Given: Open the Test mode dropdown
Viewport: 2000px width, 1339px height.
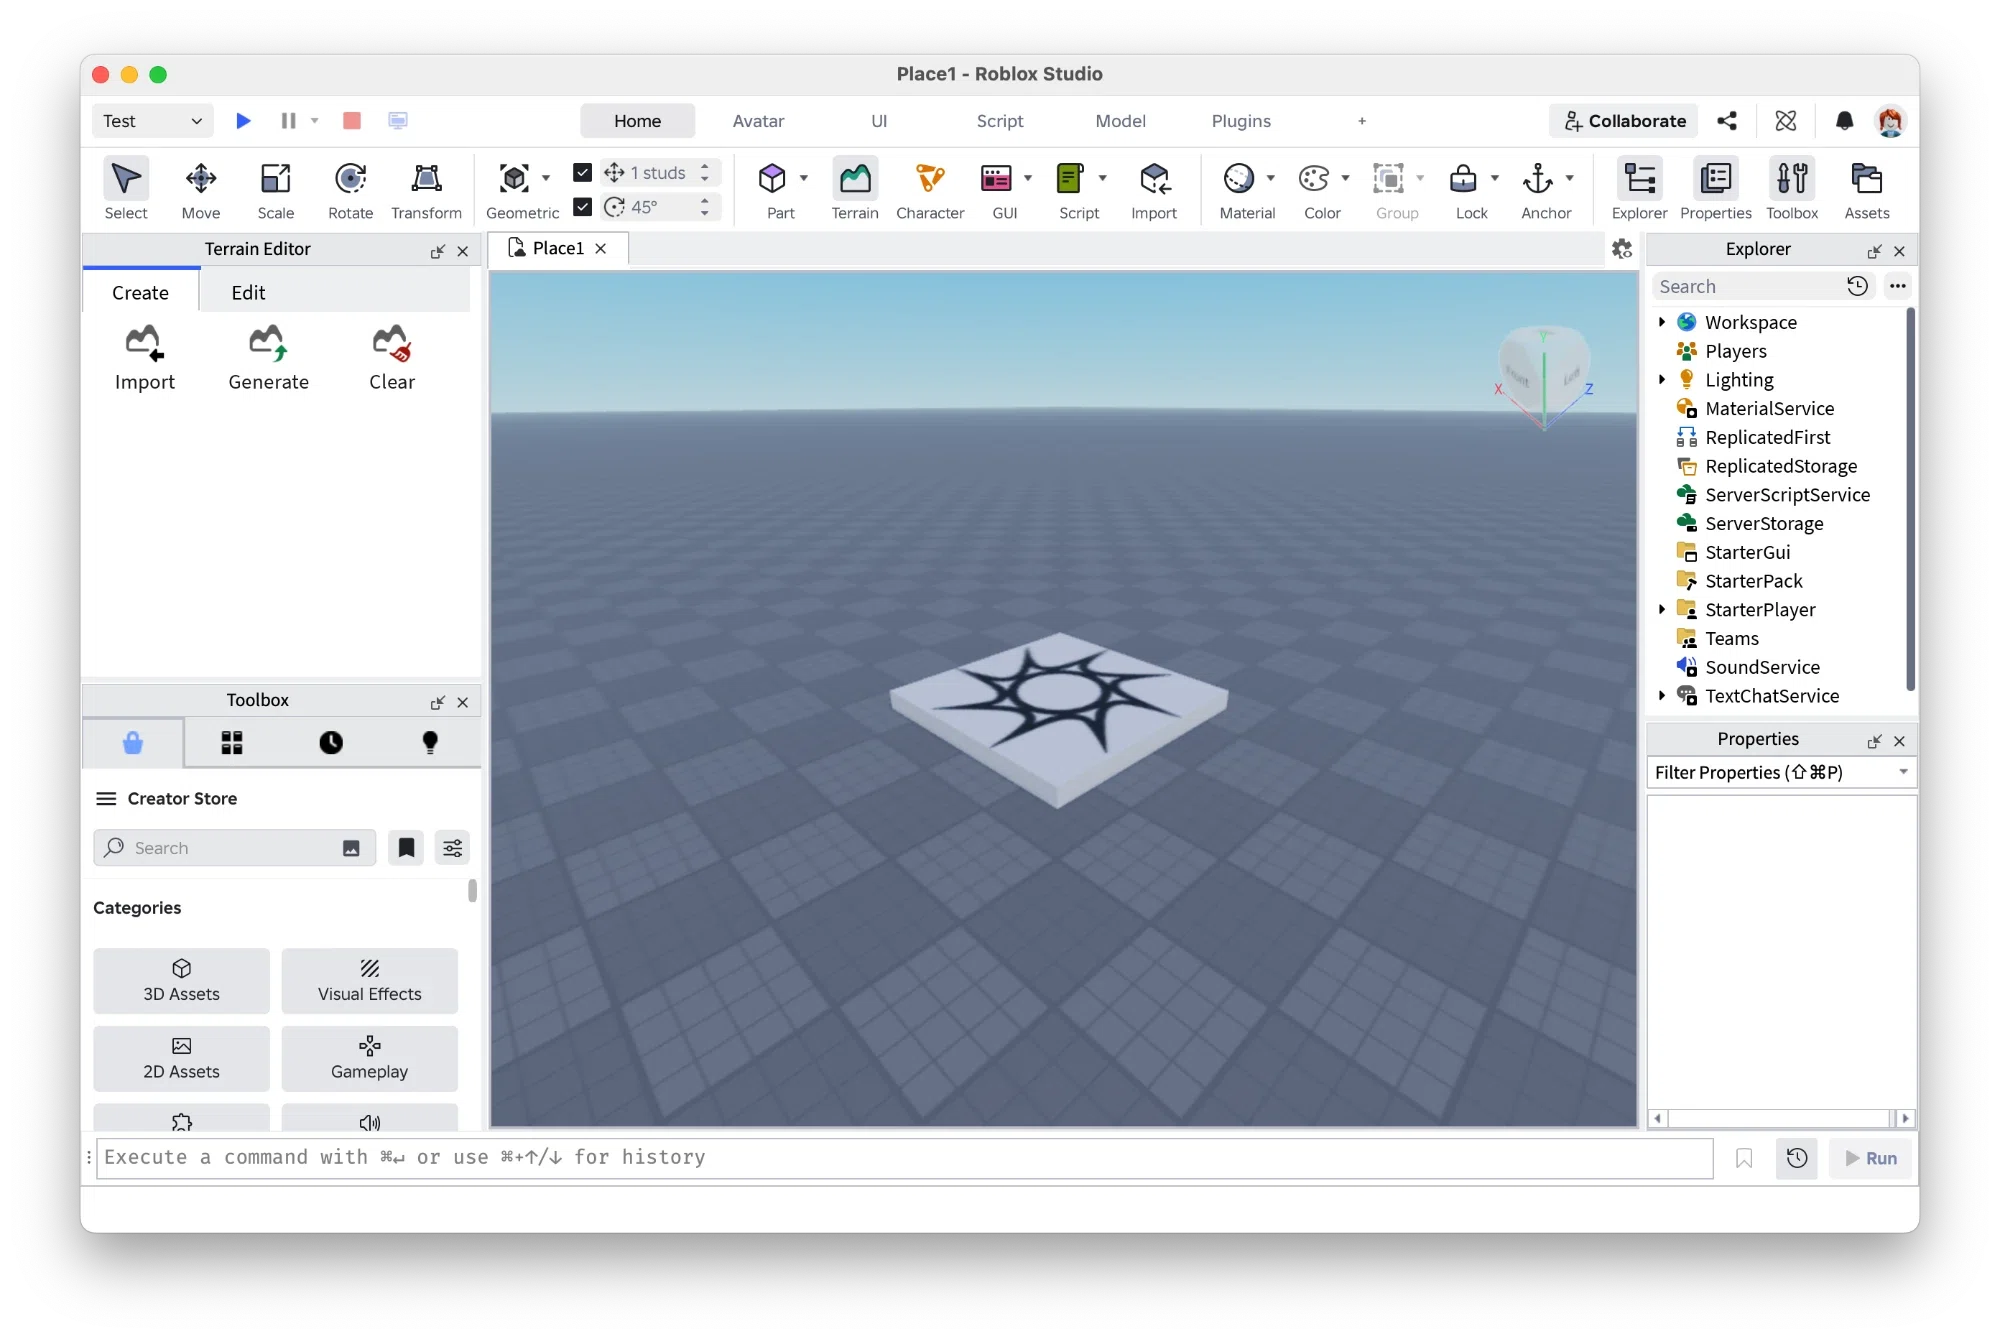Looking at the screenshot, I should [x=153, y=121].
